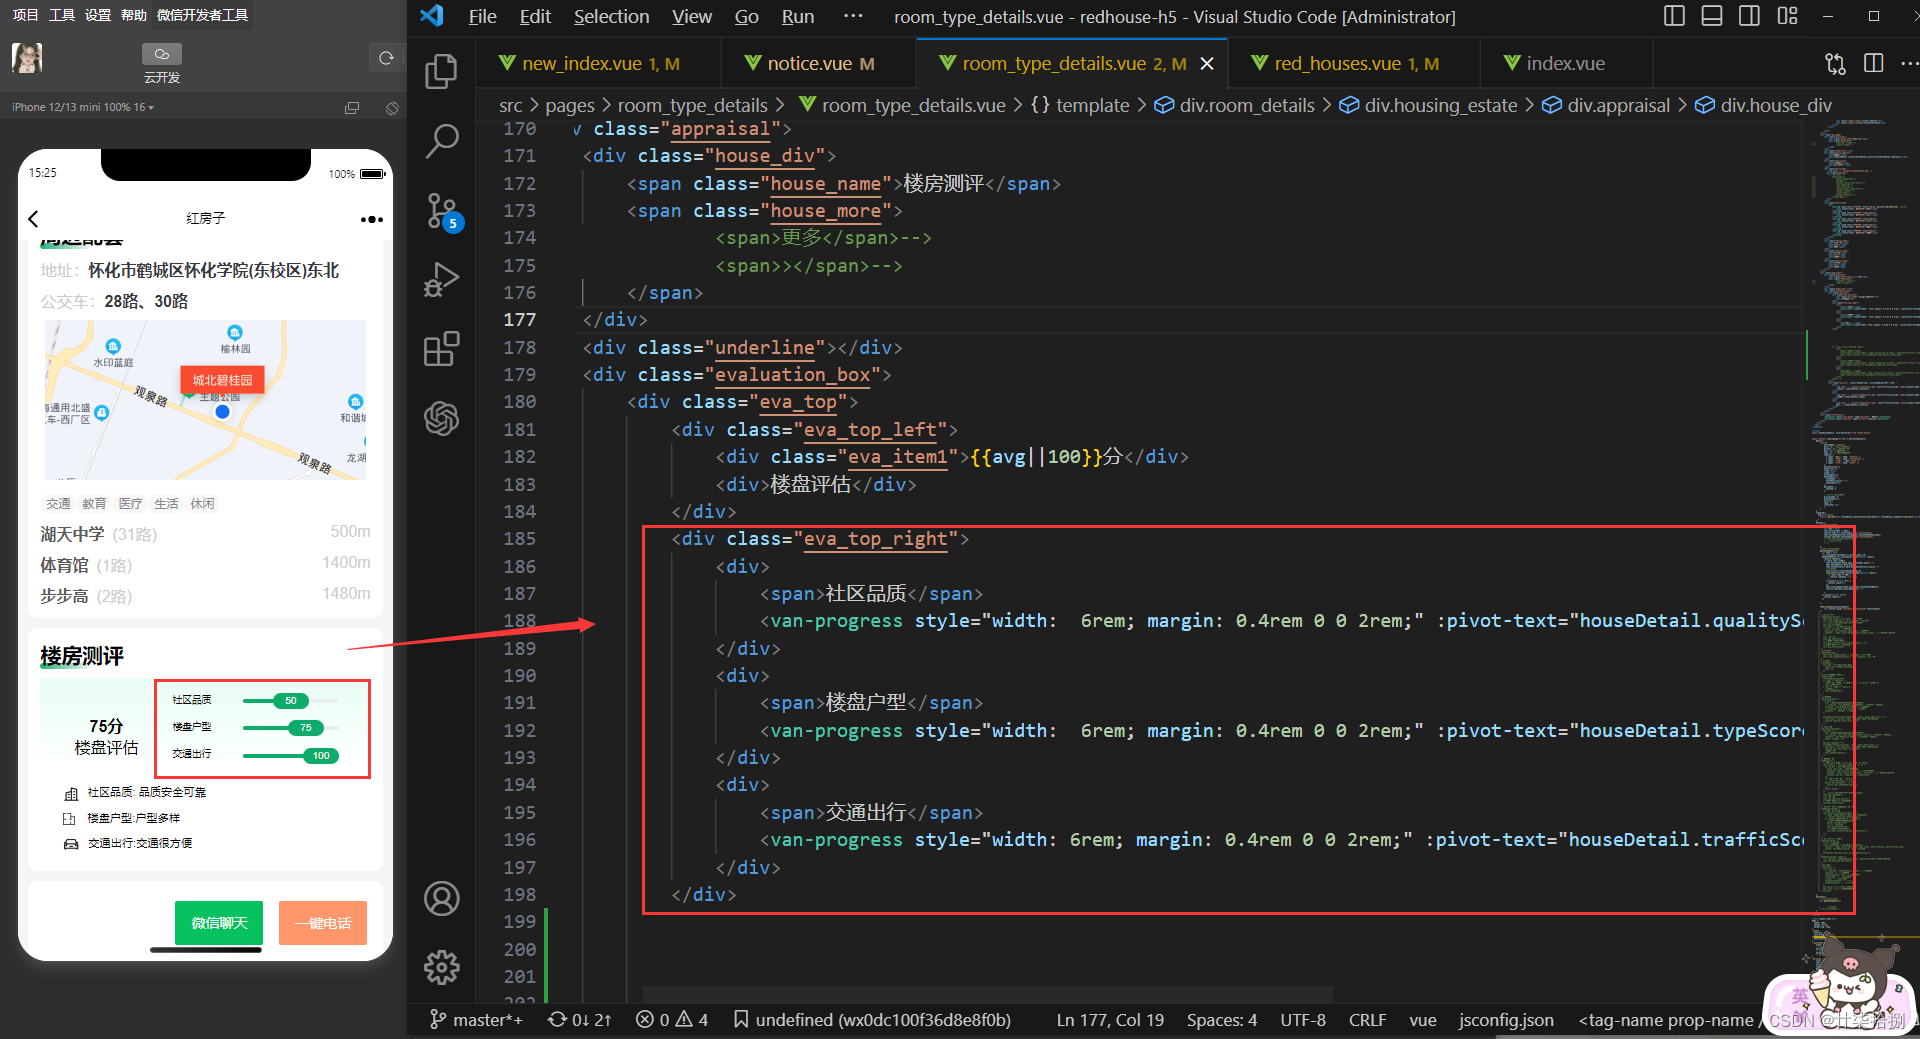Open the Edit menu
This screenshot has height=1039, width=1920.
click(535, 16)
